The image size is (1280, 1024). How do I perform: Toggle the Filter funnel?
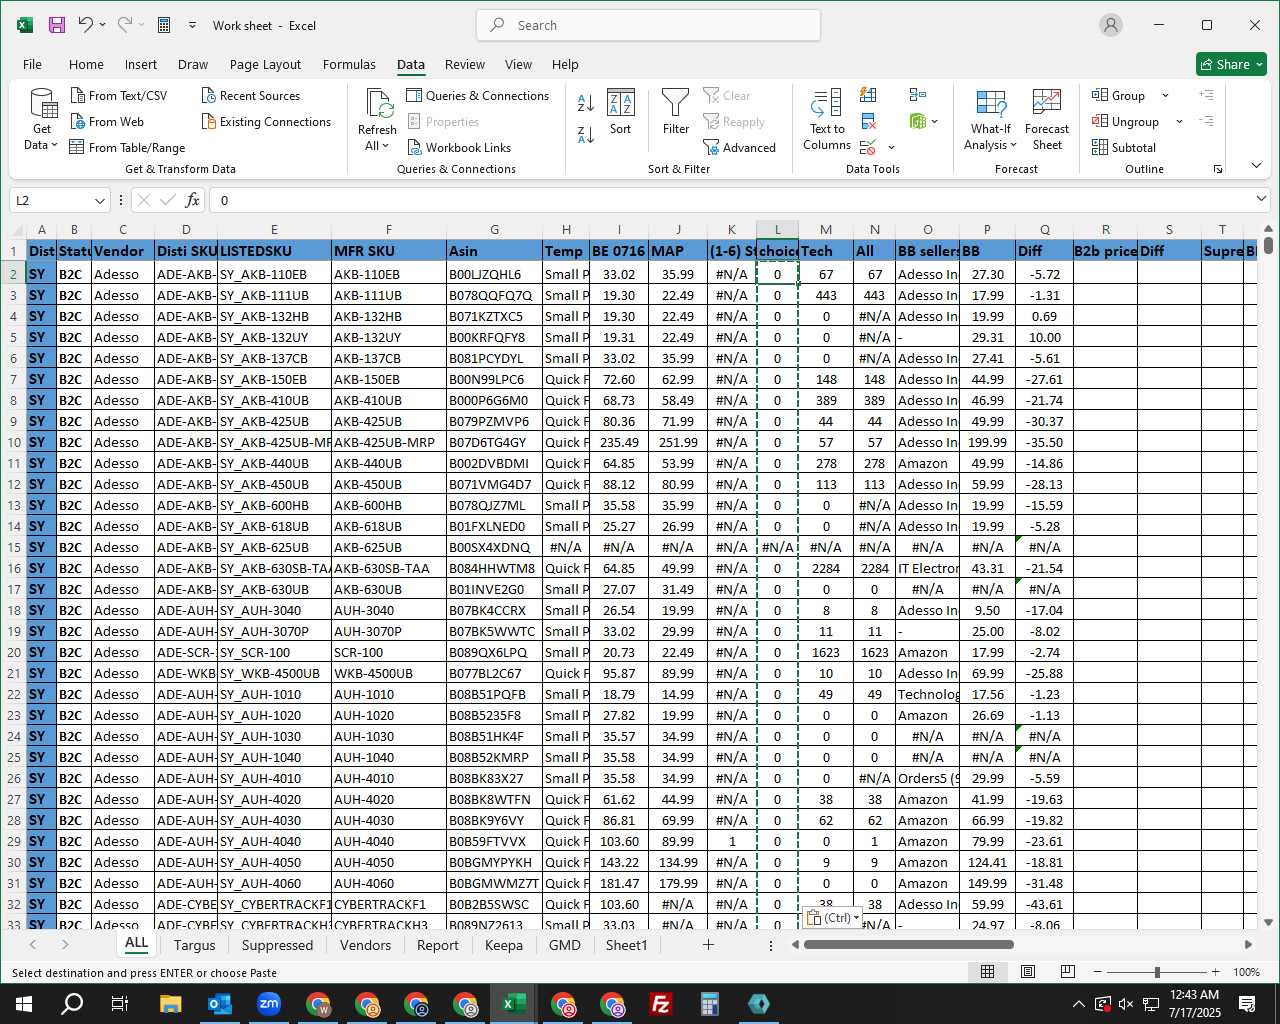coord(676,111)
